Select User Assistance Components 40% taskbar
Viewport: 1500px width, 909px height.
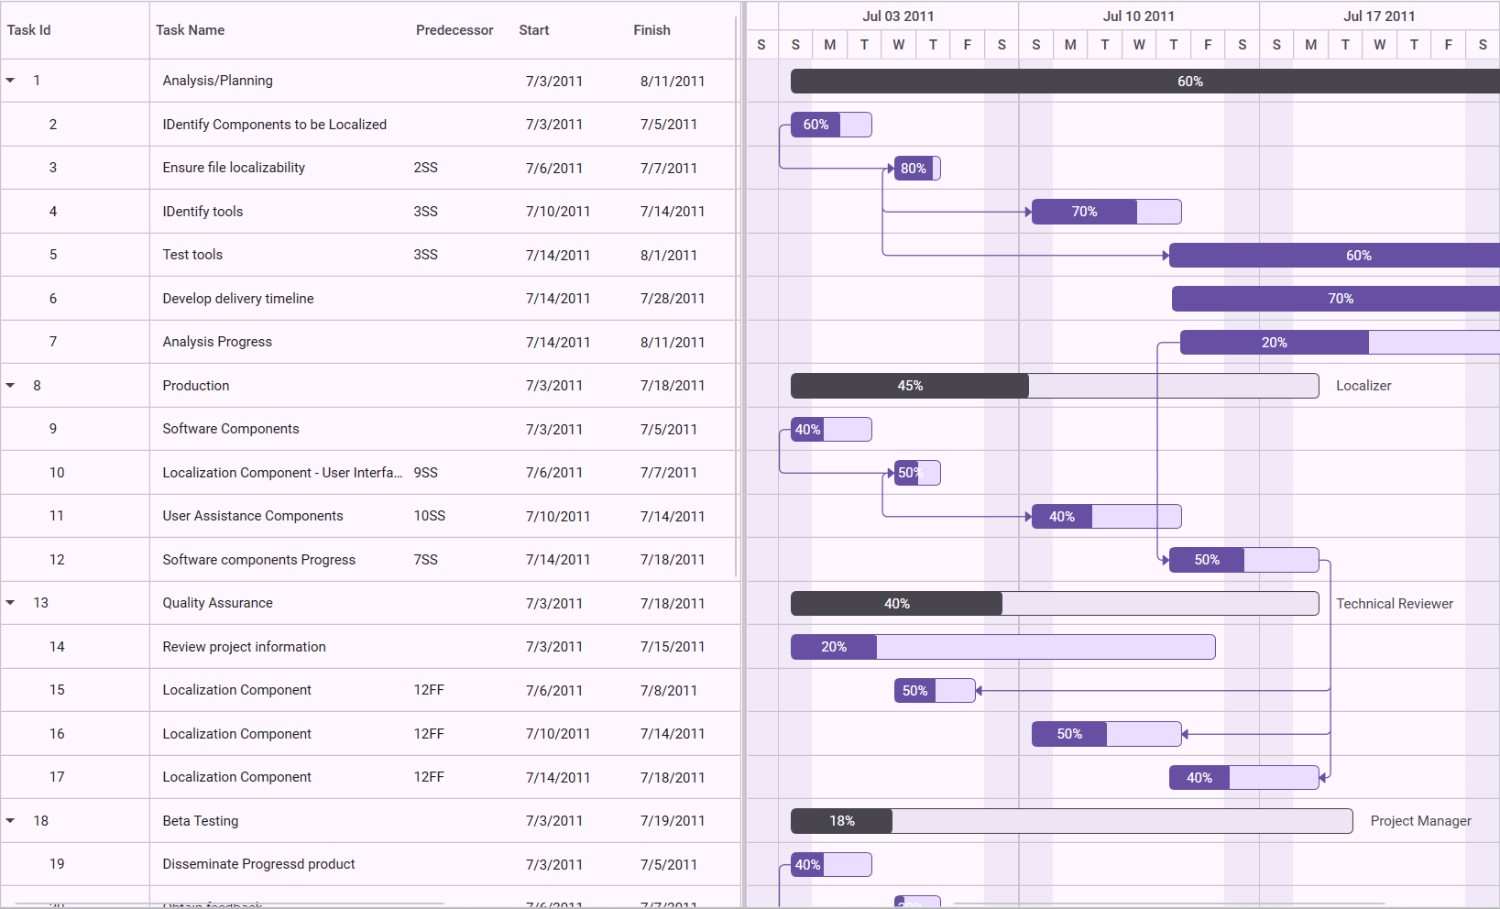[x=1106, y=516]
